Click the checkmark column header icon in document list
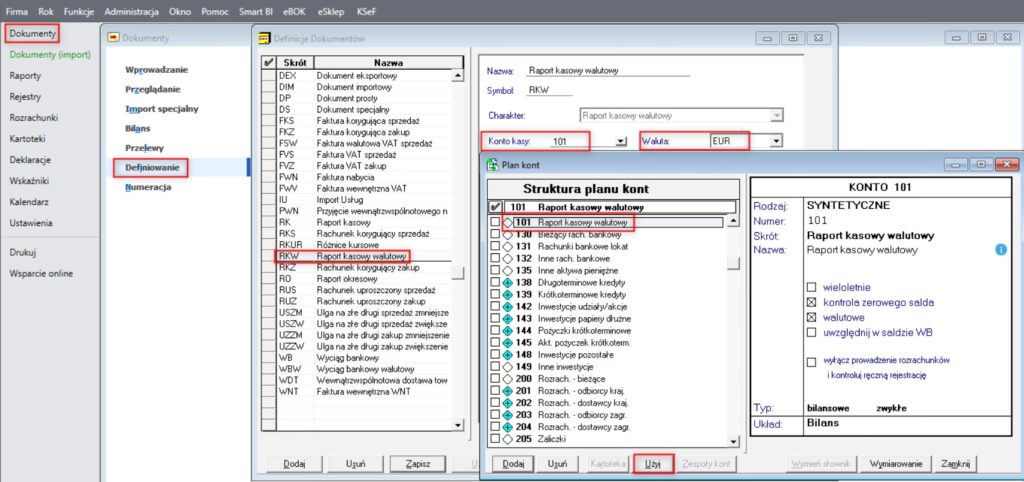 [267, 62]
